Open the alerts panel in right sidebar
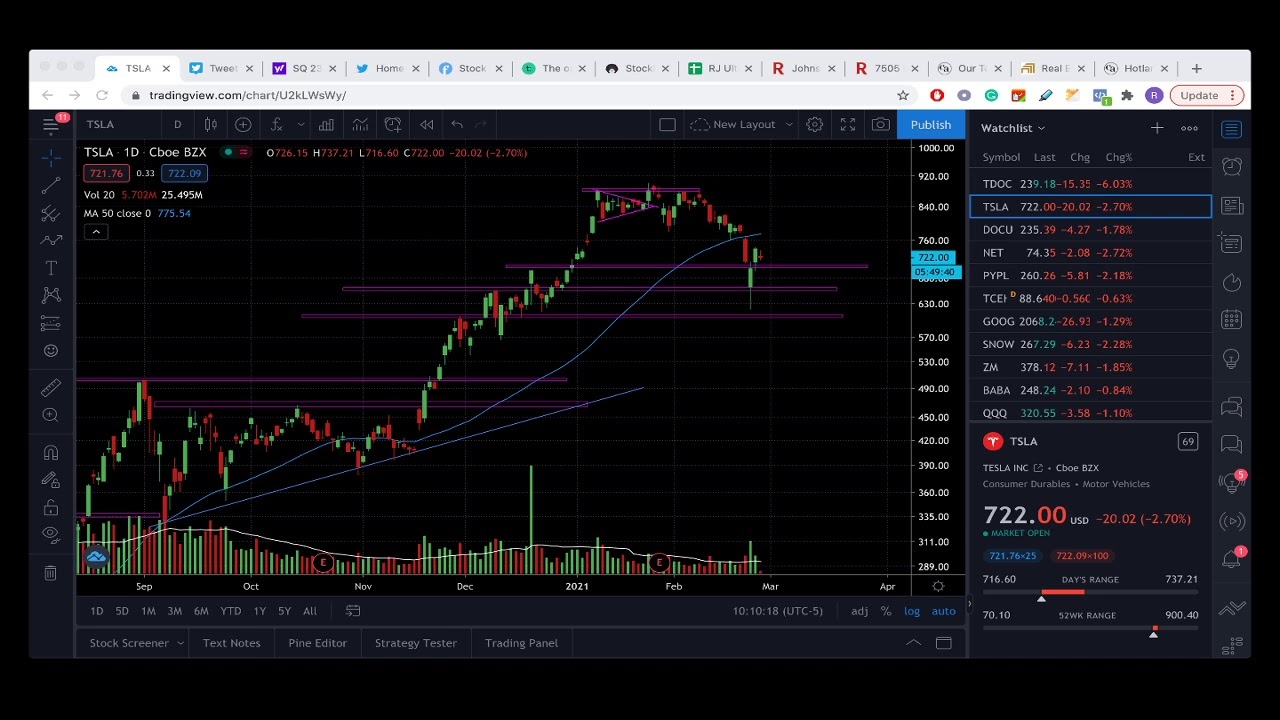This screenshot has width=1280, height=720. pos(1231,167)
